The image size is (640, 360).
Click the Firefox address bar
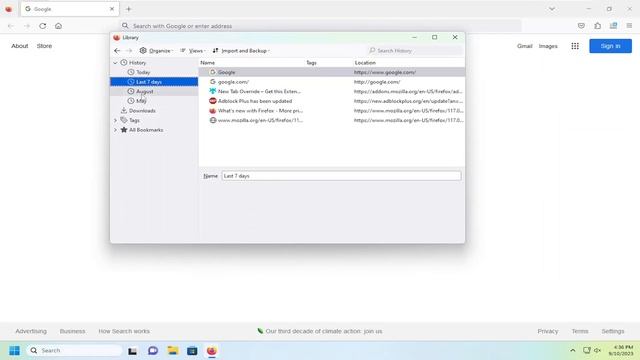click(320, 26)
